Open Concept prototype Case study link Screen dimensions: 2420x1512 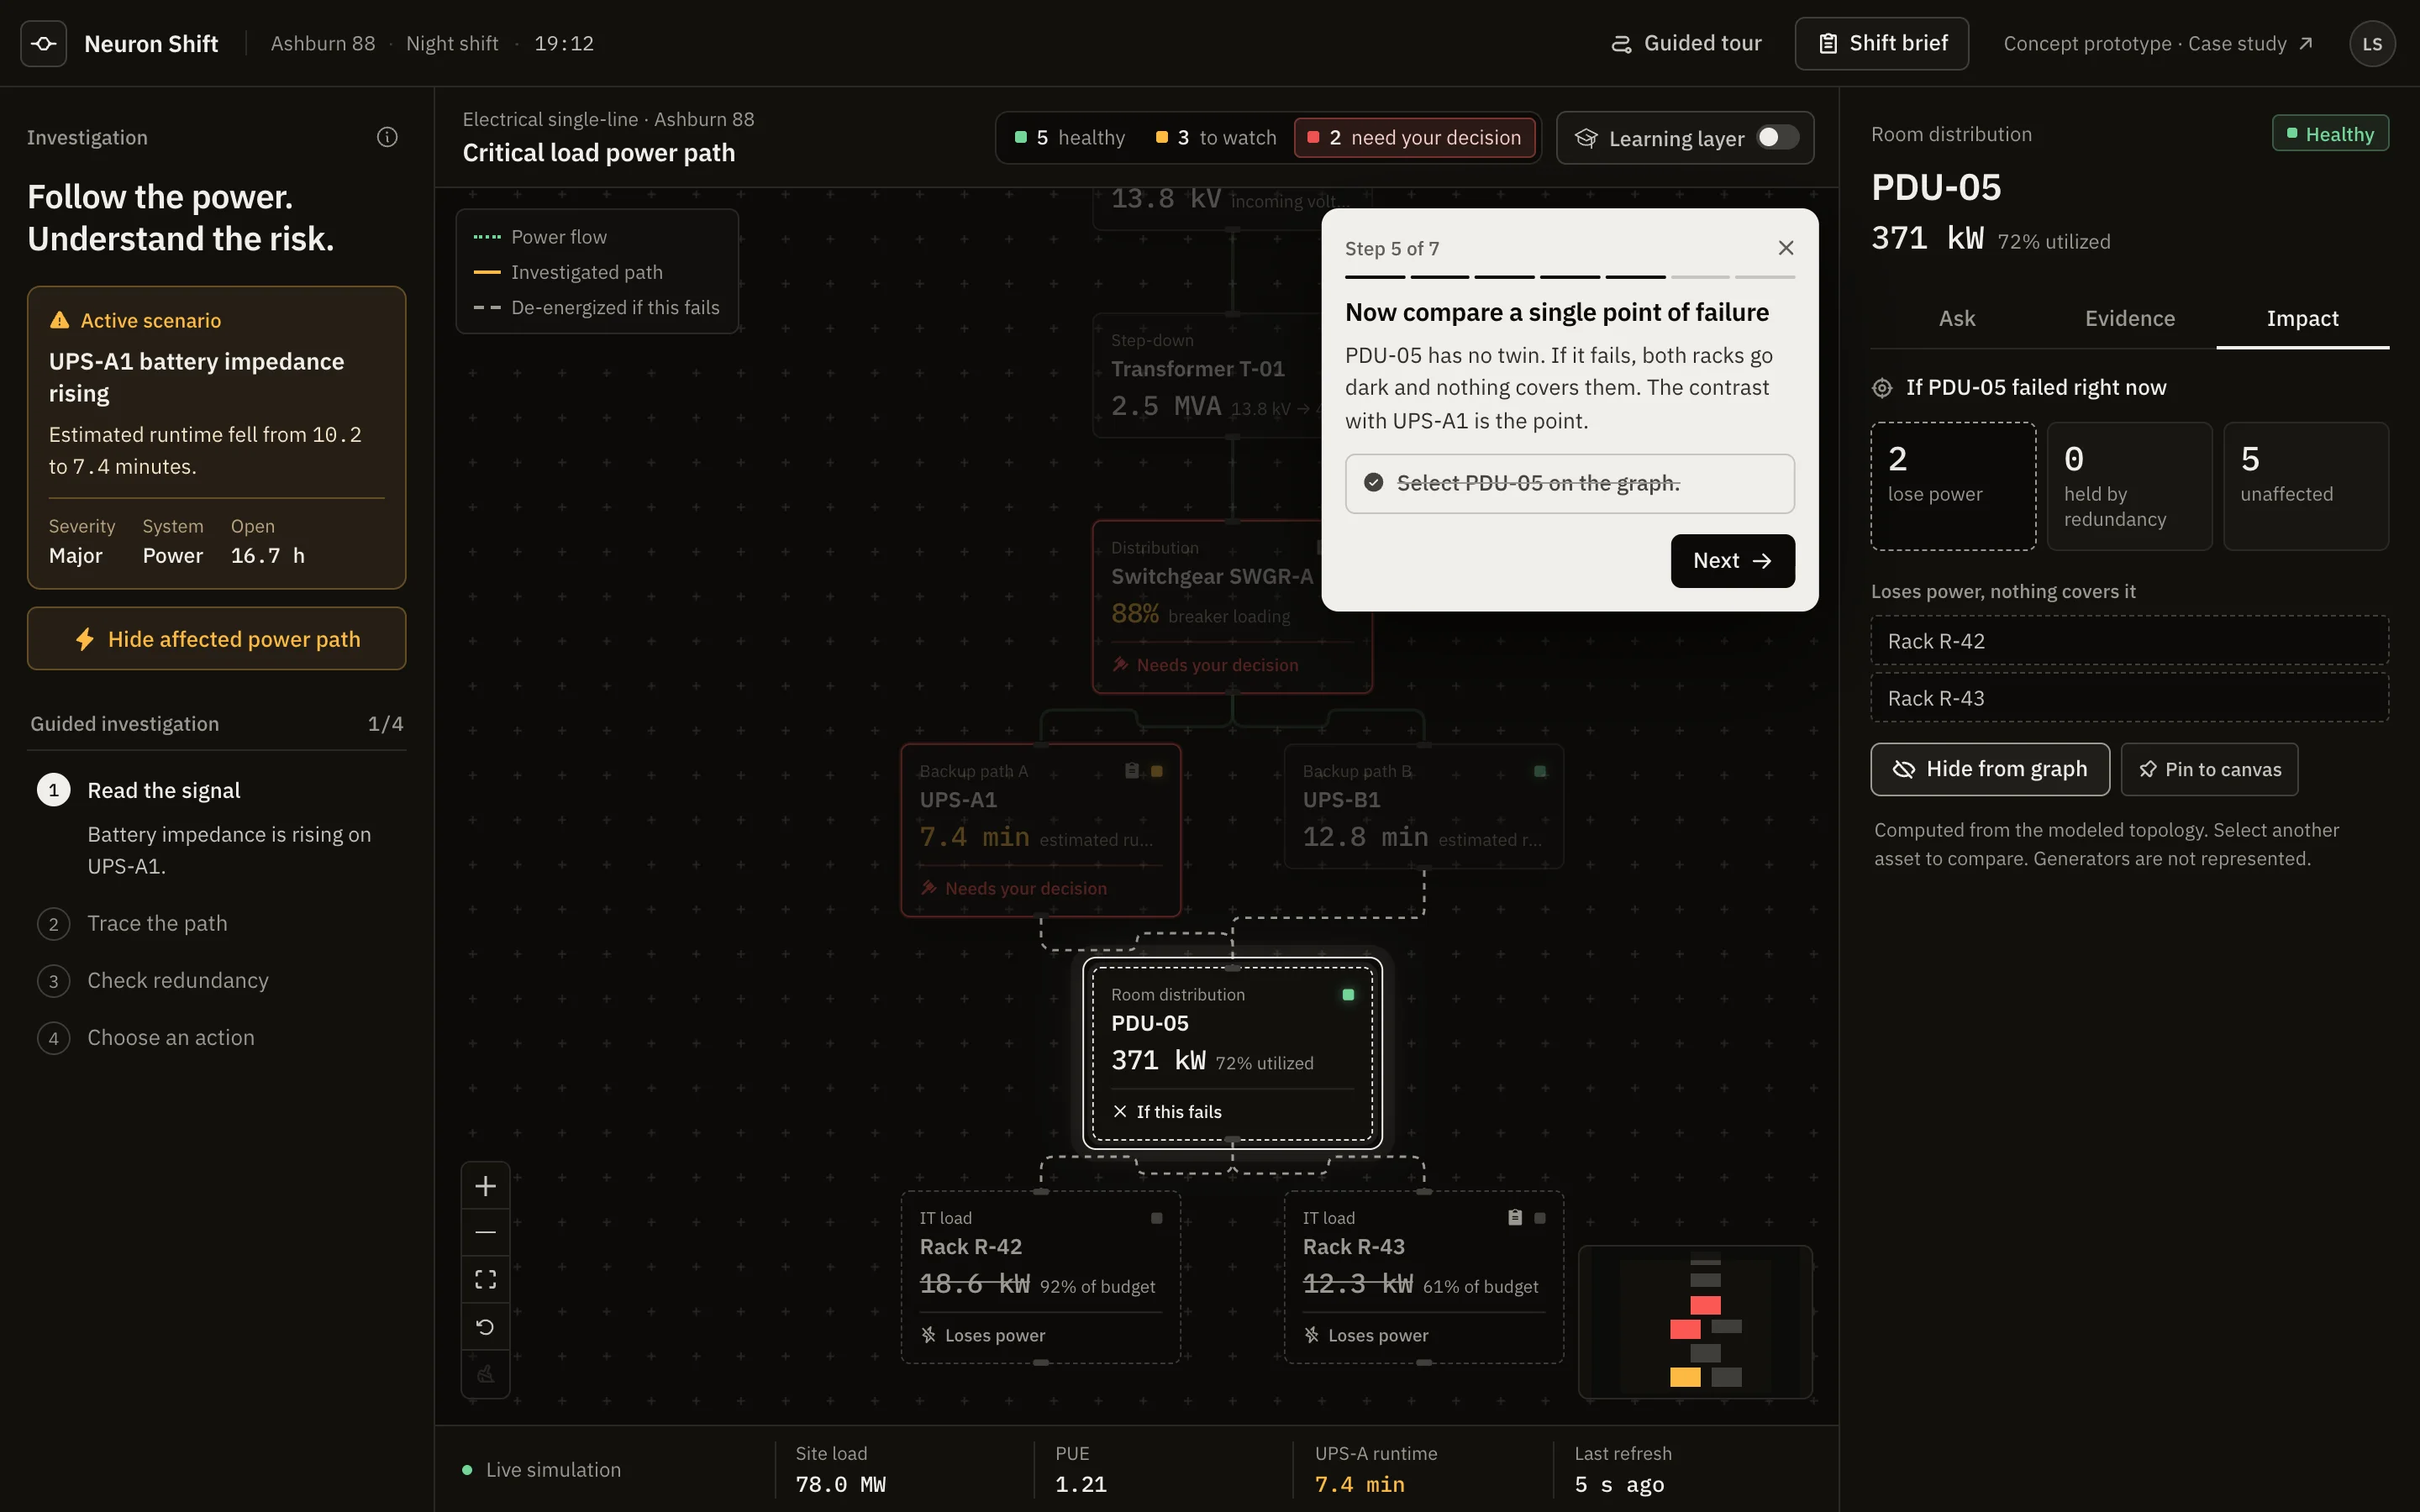(x=2158, y=43)
